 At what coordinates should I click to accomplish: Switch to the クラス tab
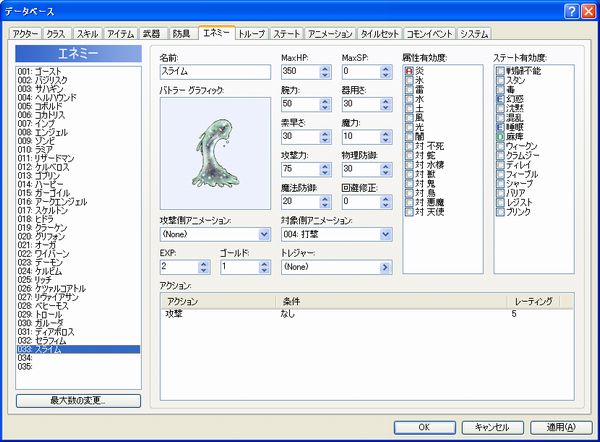pos(56,34)
